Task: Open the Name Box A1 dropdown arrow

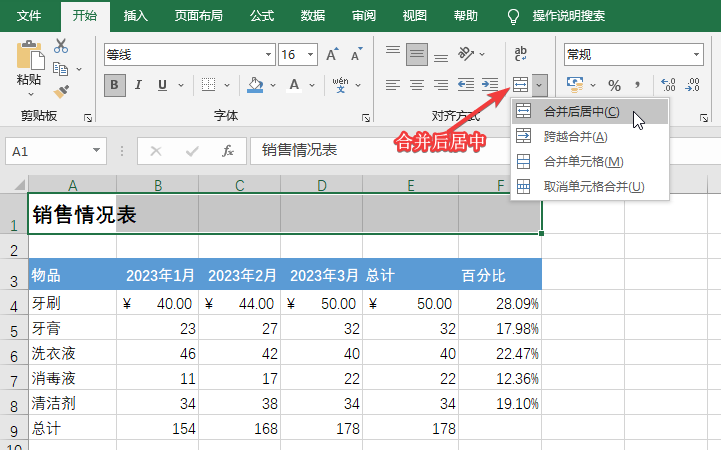Action: (x=96, y=150)
